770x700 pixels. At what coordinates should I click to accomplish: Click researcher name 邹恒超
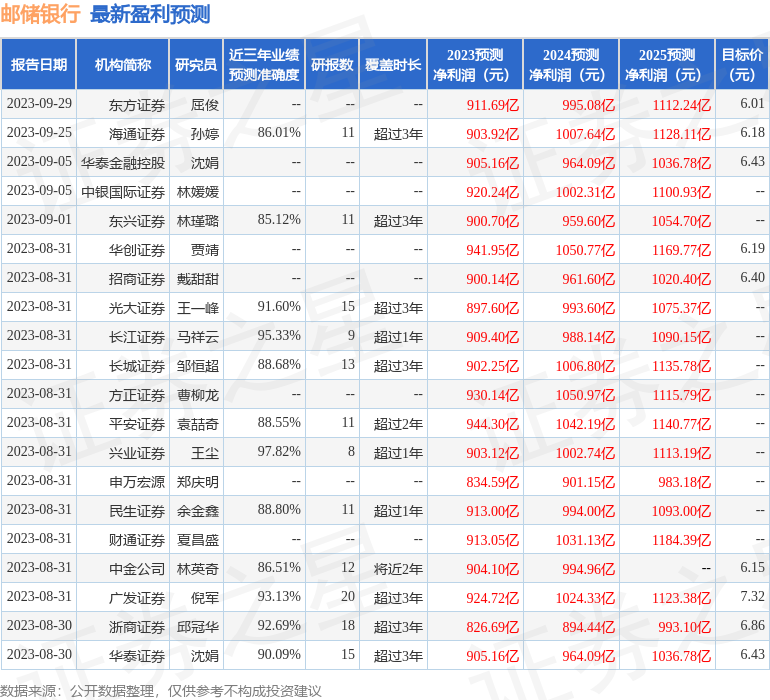pos(198,365)
